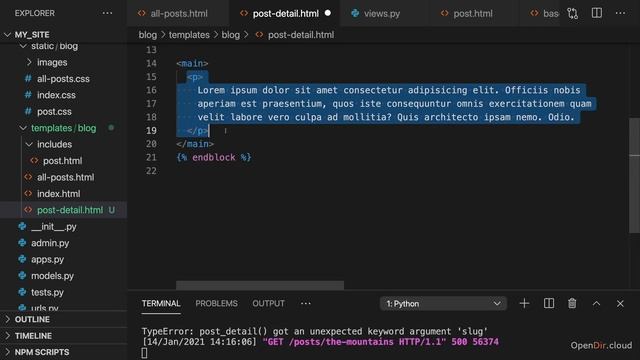640x360 pixels.
Task: Click Python icon on views.py tab
Action: [355, 13]
